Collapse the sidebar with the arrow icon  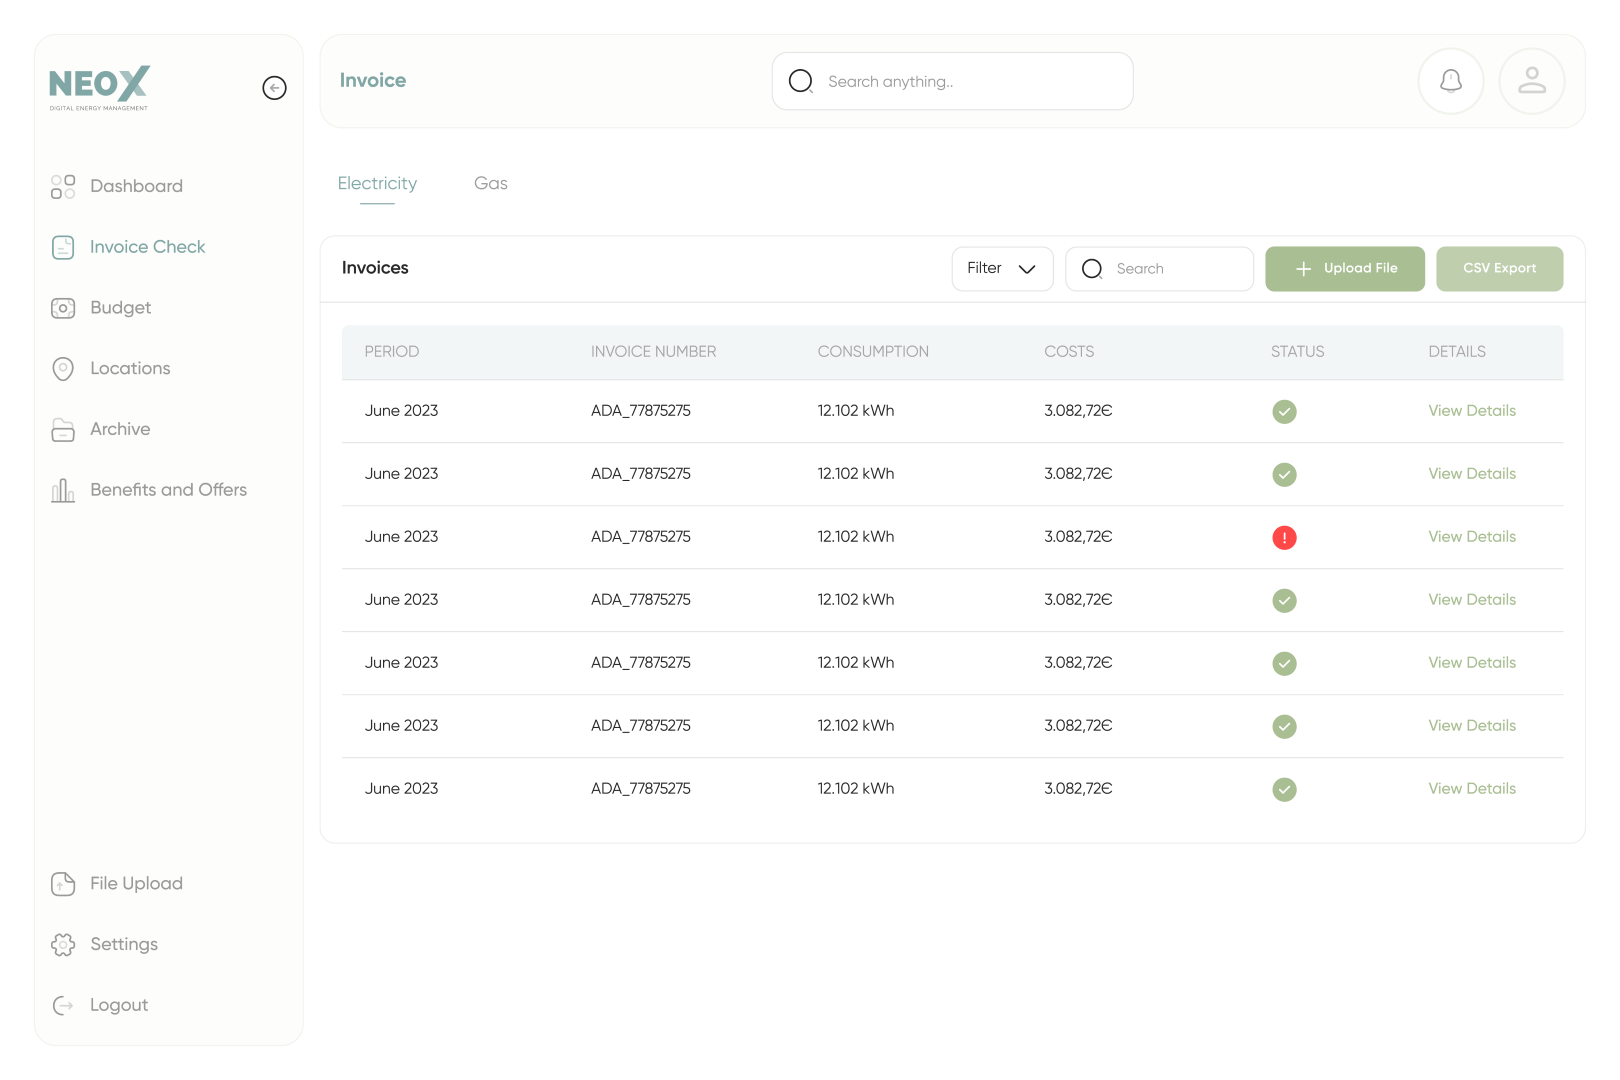(x=274, y=88)
